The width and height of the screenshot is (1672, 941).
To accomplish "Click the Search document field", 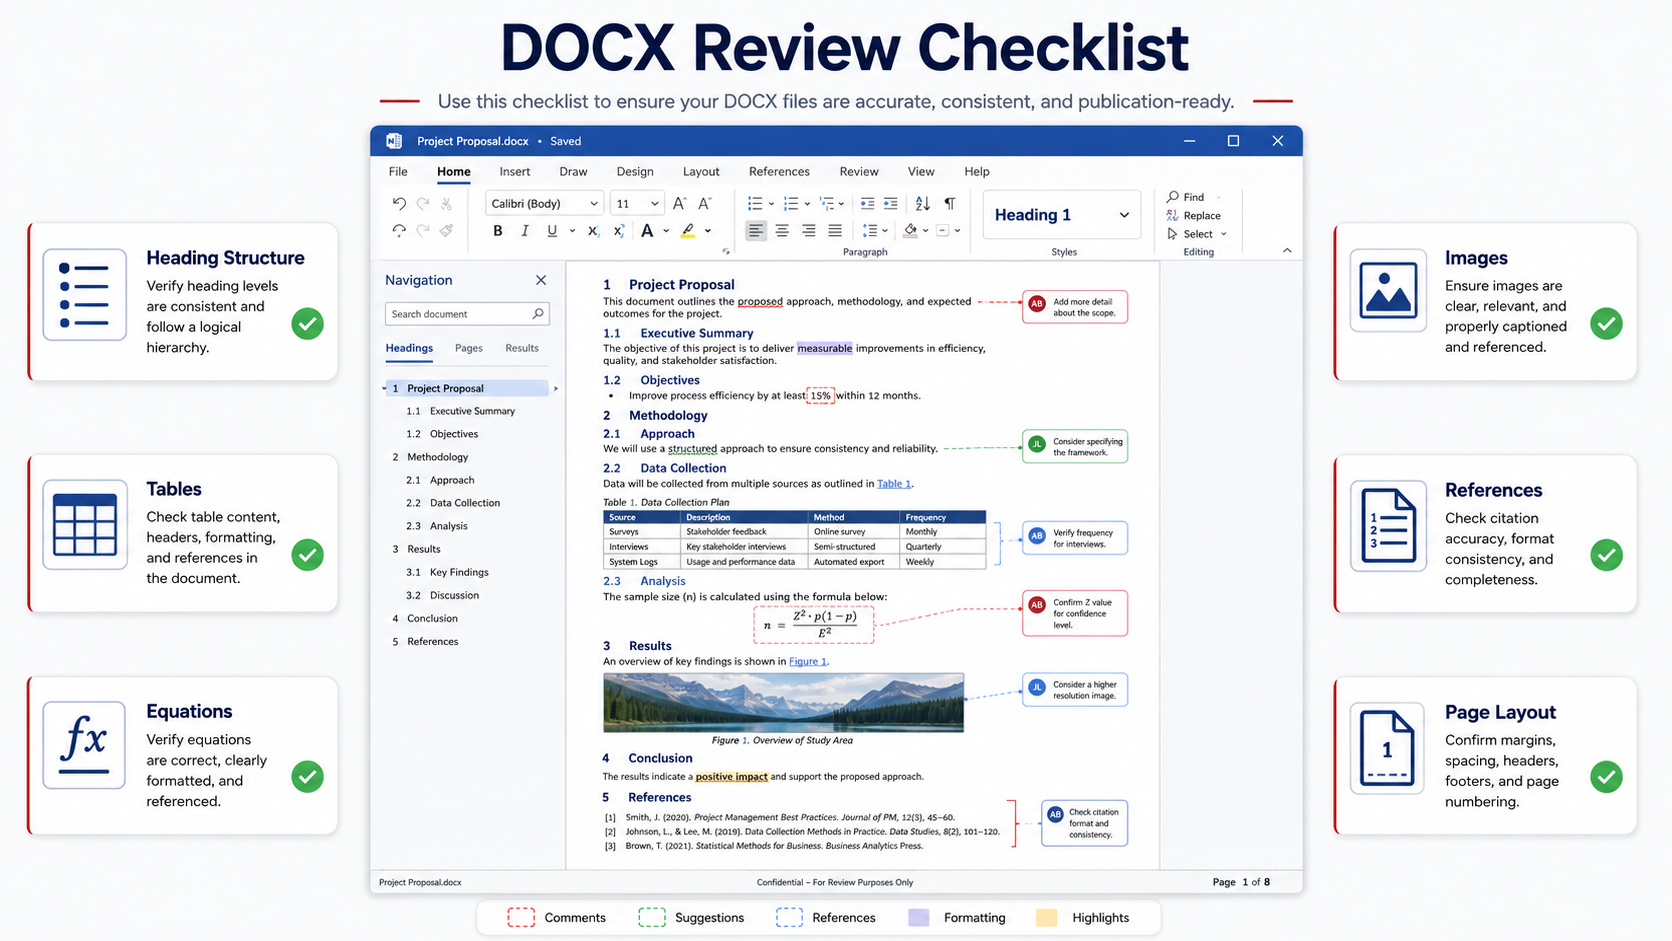I will [467, 313].
